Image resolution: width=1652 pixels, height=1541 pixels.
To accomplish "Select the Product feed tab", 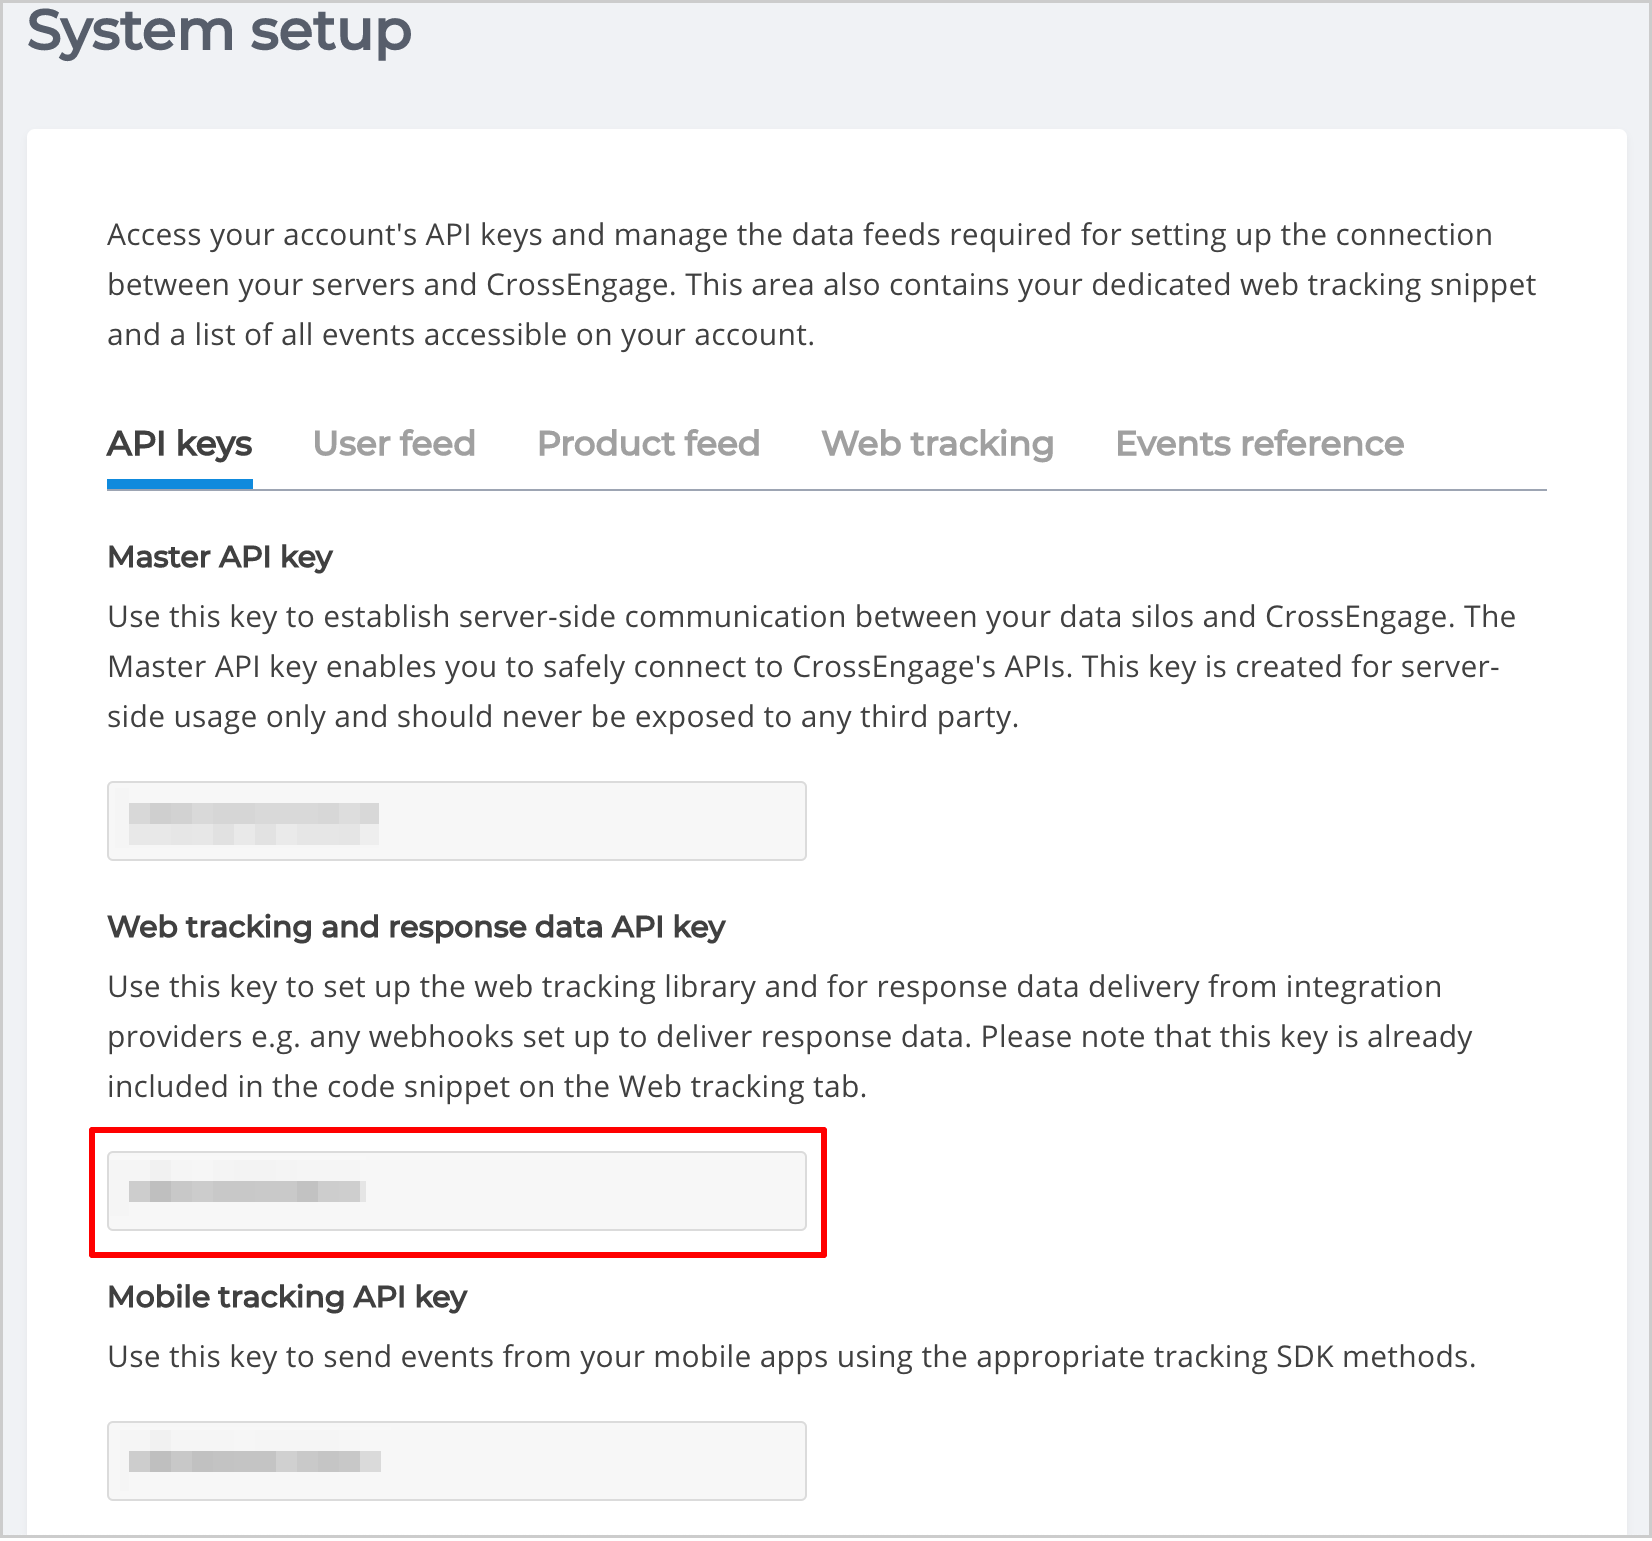I will [x=648, y=444].
